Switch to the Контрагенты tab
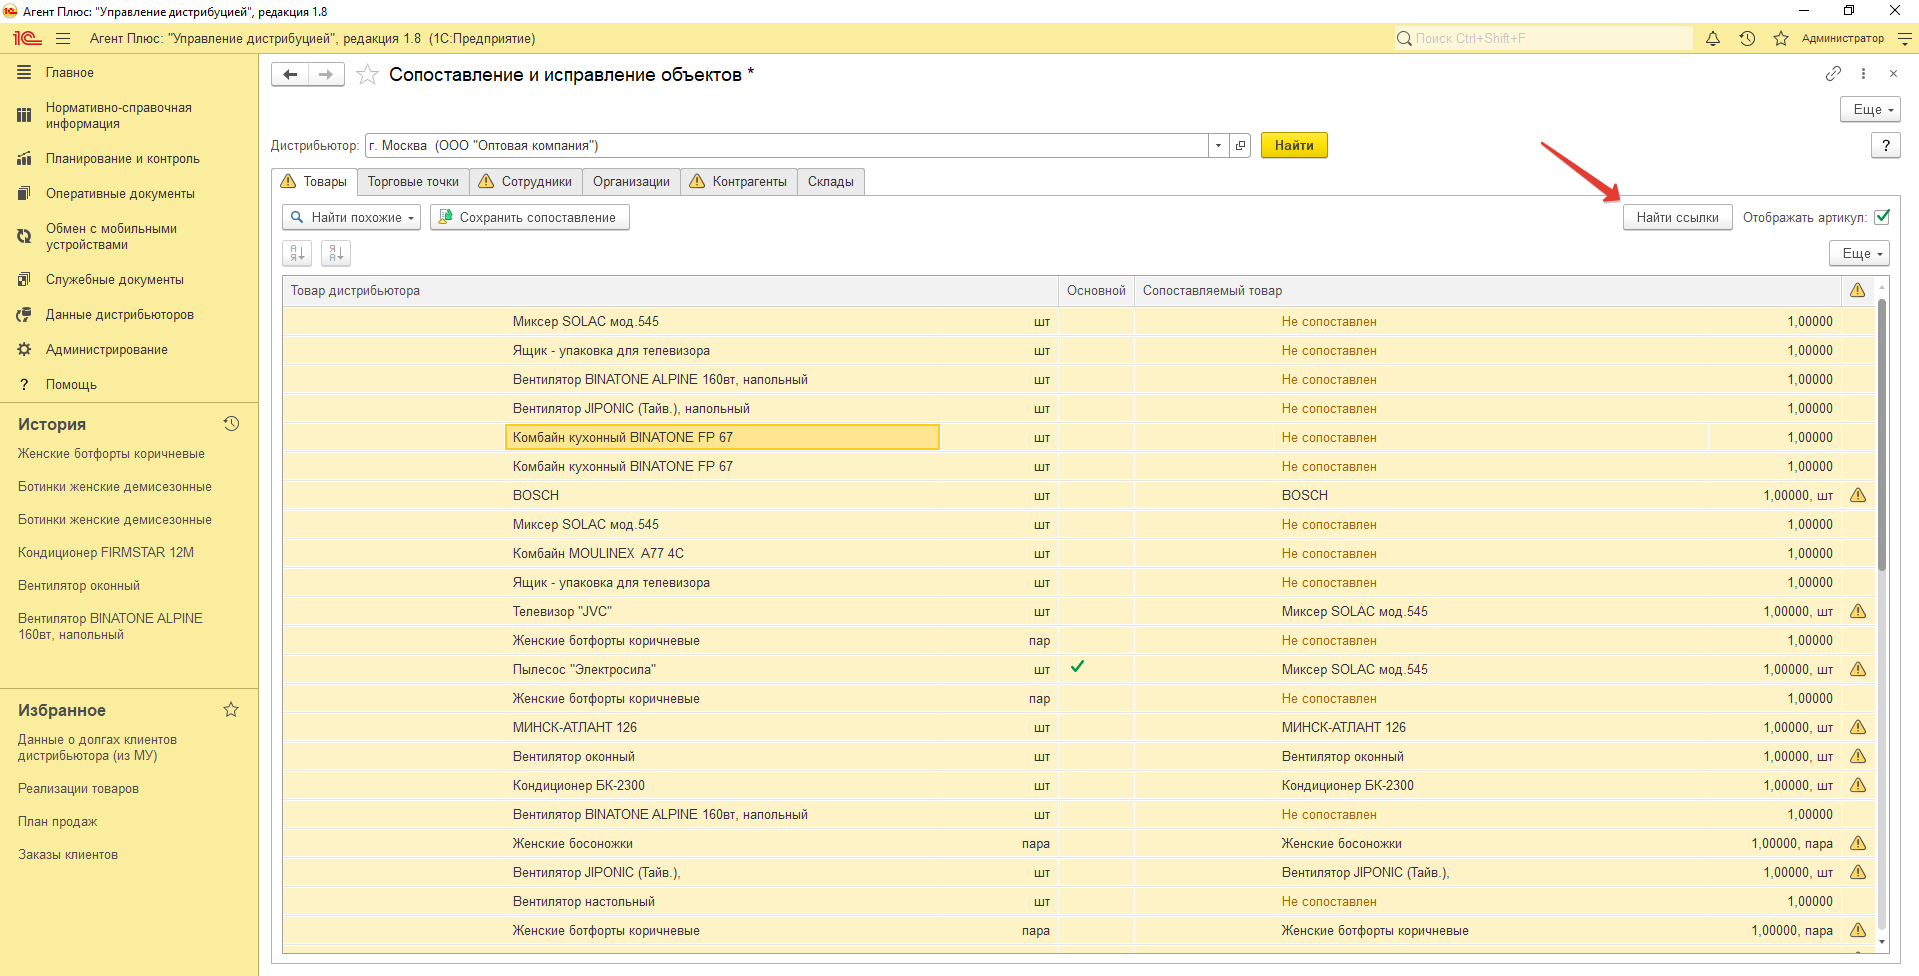Screen dimensions: 1919x976 point(739,181)
